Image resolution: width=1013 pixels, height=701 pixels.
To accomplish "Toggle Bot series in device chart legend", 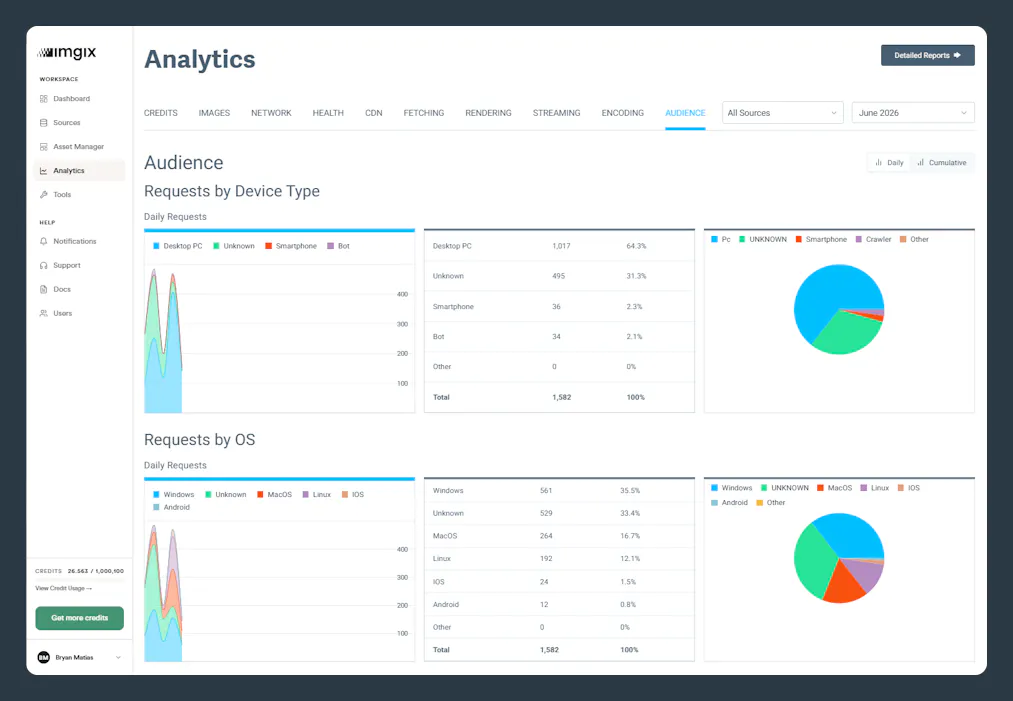I will (339, 246).
